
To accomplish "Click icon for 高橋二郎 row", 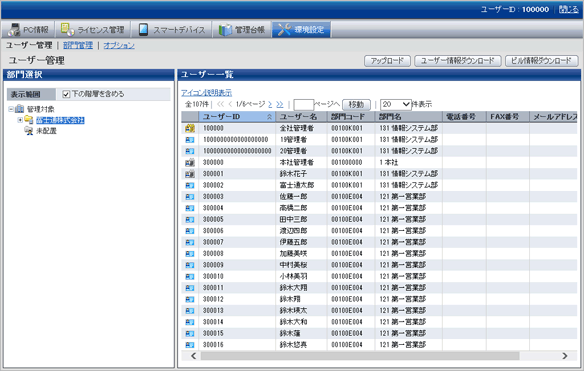I will pos(190,208).
